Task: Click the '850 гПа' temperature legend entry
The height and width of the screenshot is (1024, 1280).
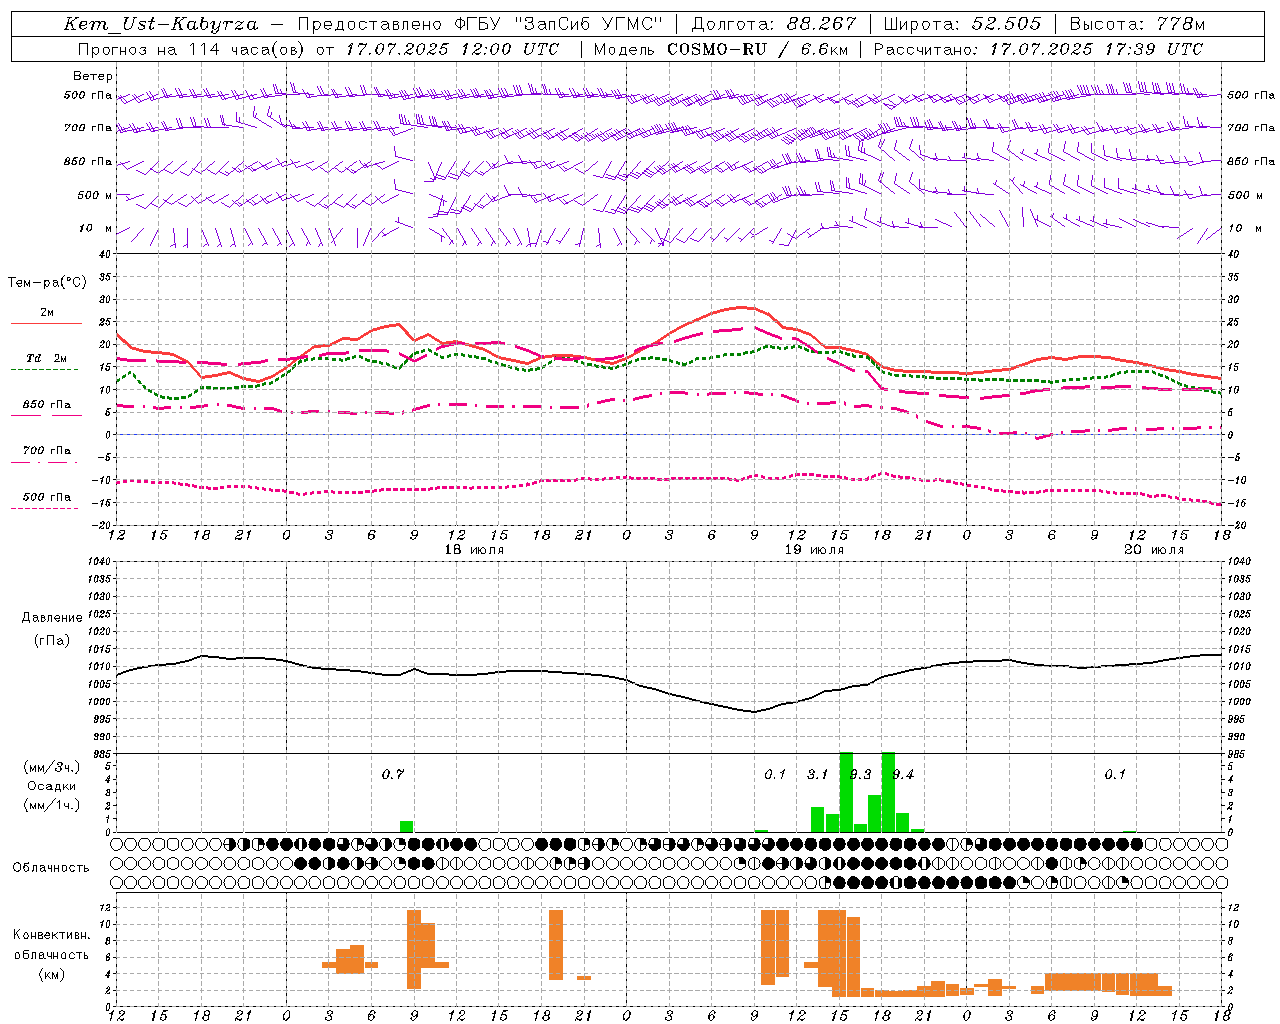Action: point(46,405)
